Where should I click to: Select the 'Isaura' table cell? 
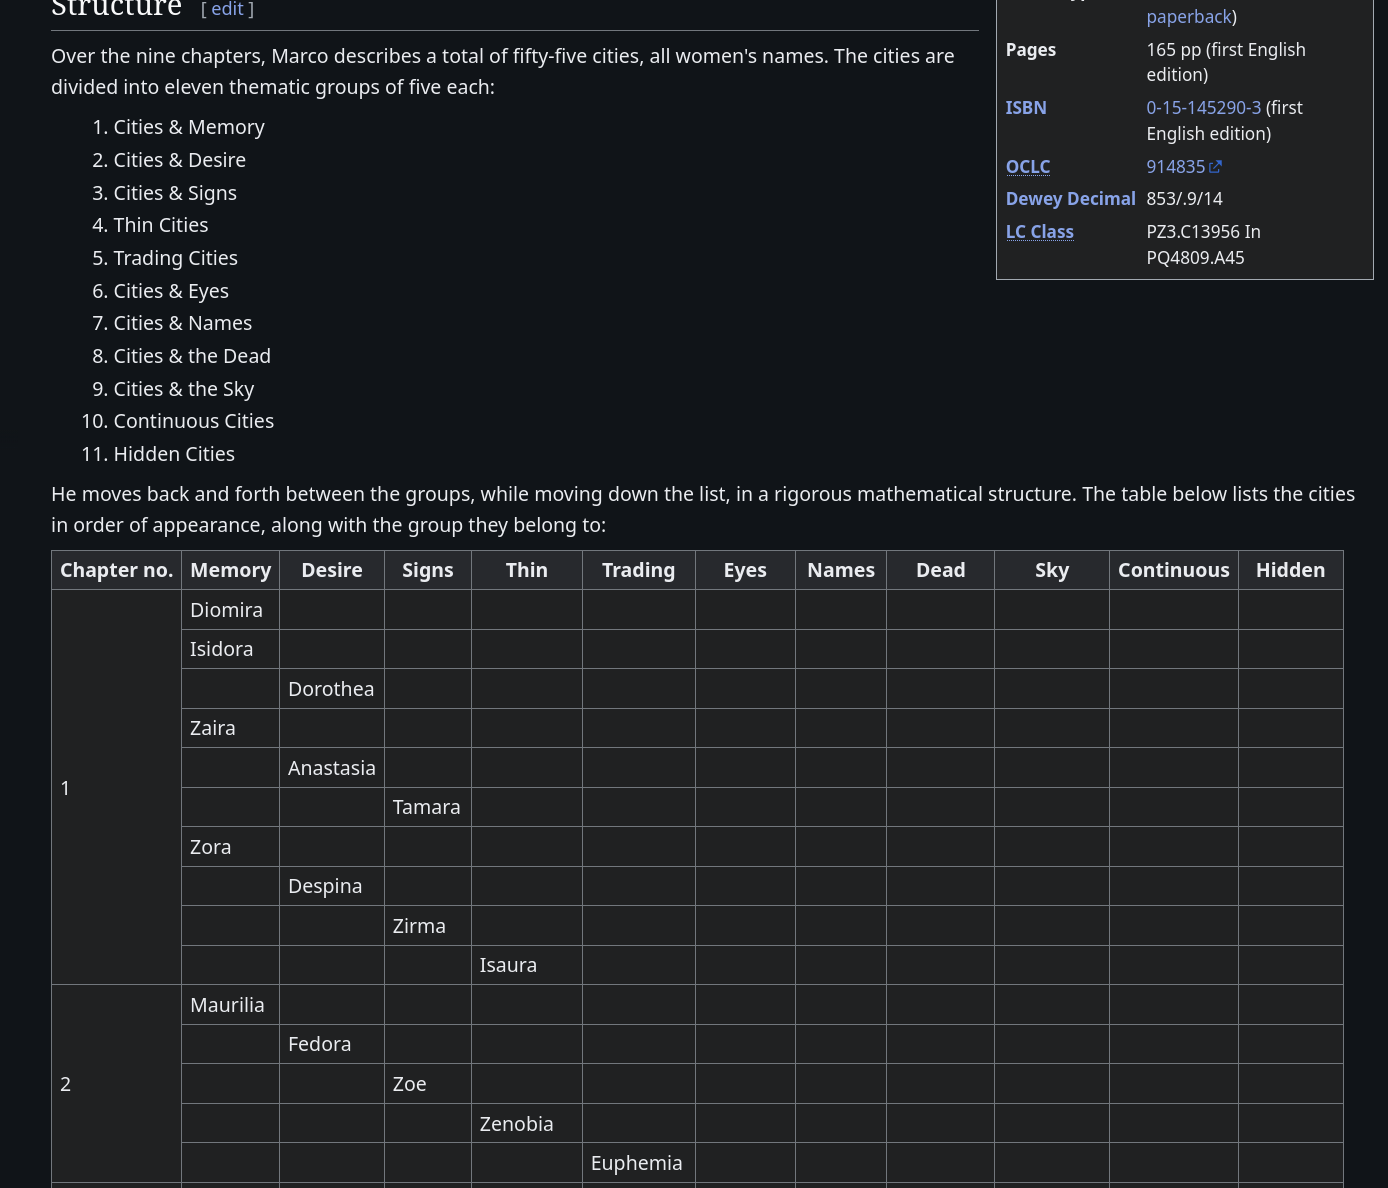(x=527, y=965)
